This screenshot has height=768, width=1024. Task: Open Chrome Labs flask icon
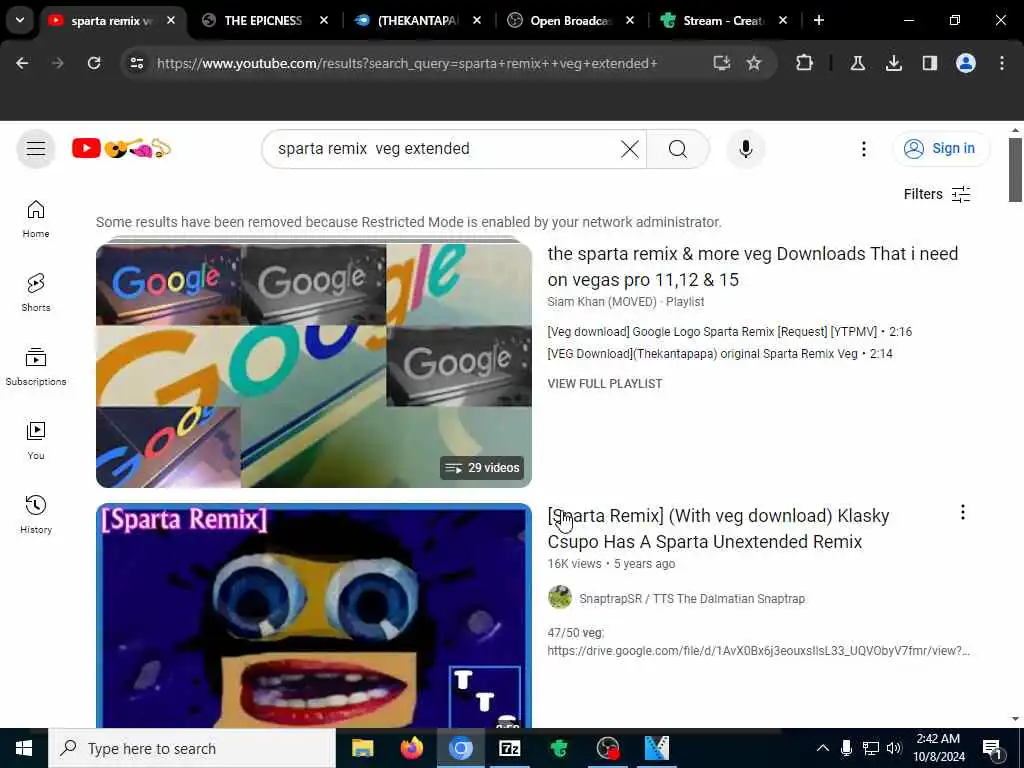click(x=857, y=63)
